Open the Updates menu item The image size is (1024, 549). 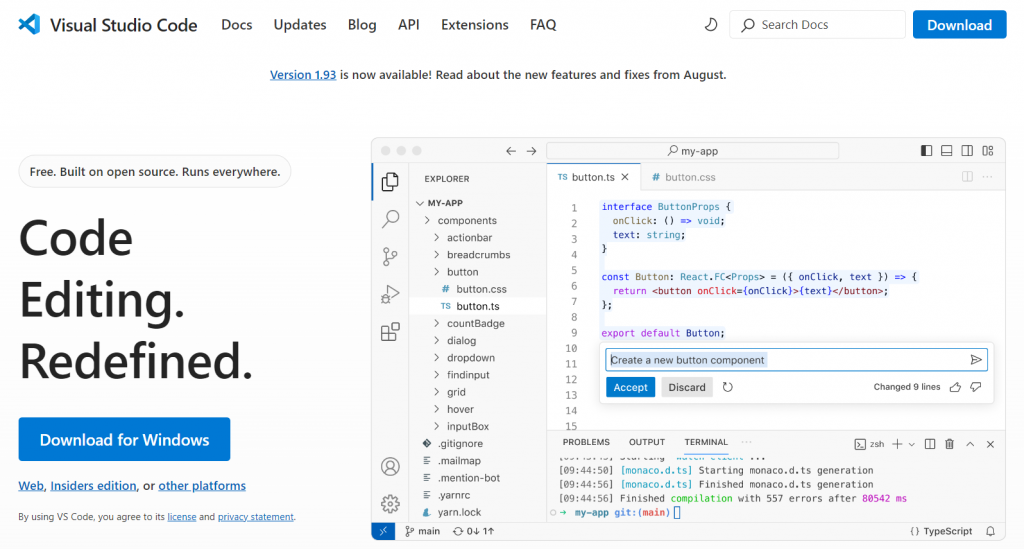tap(300, 25)
